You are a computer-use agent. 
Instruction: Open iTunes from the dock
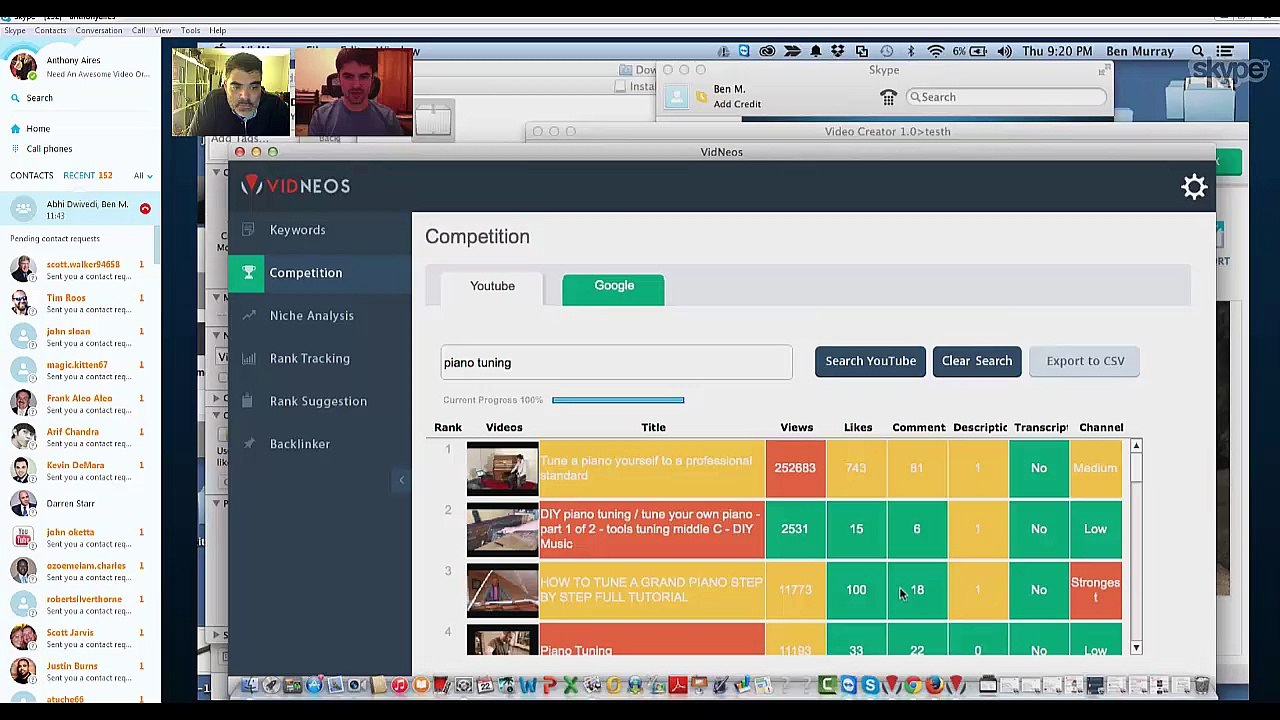tap(400, 685)
